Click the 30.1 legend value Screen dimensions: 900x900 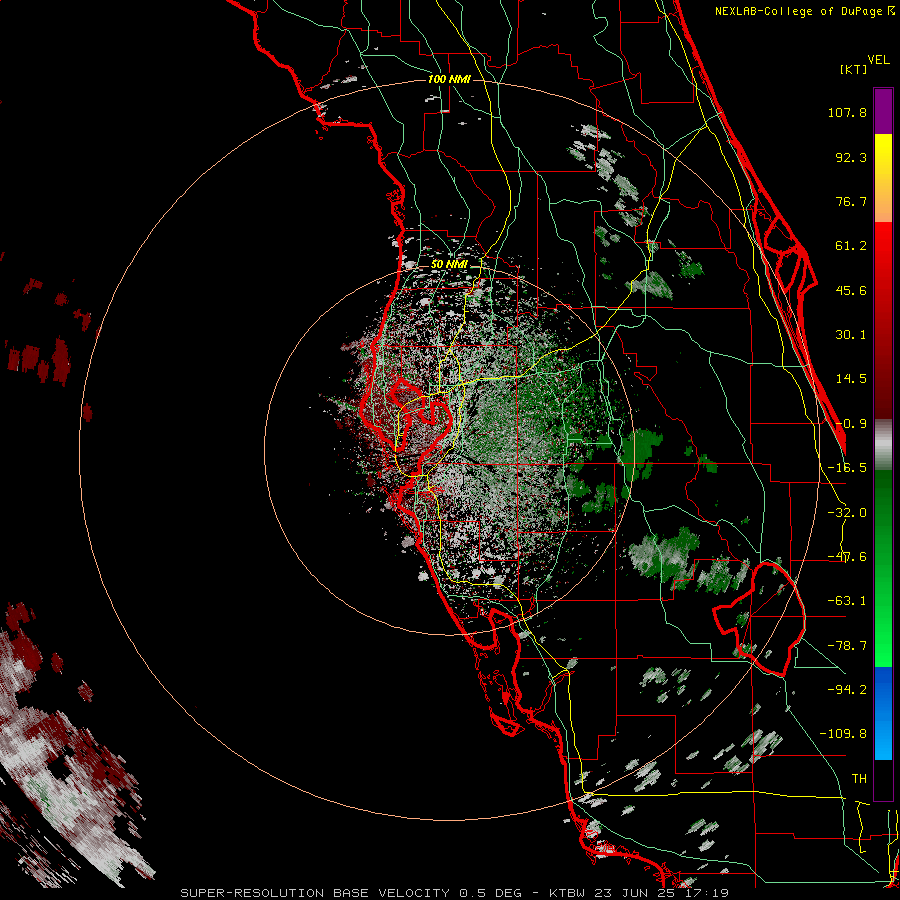[x=851, y=335]
